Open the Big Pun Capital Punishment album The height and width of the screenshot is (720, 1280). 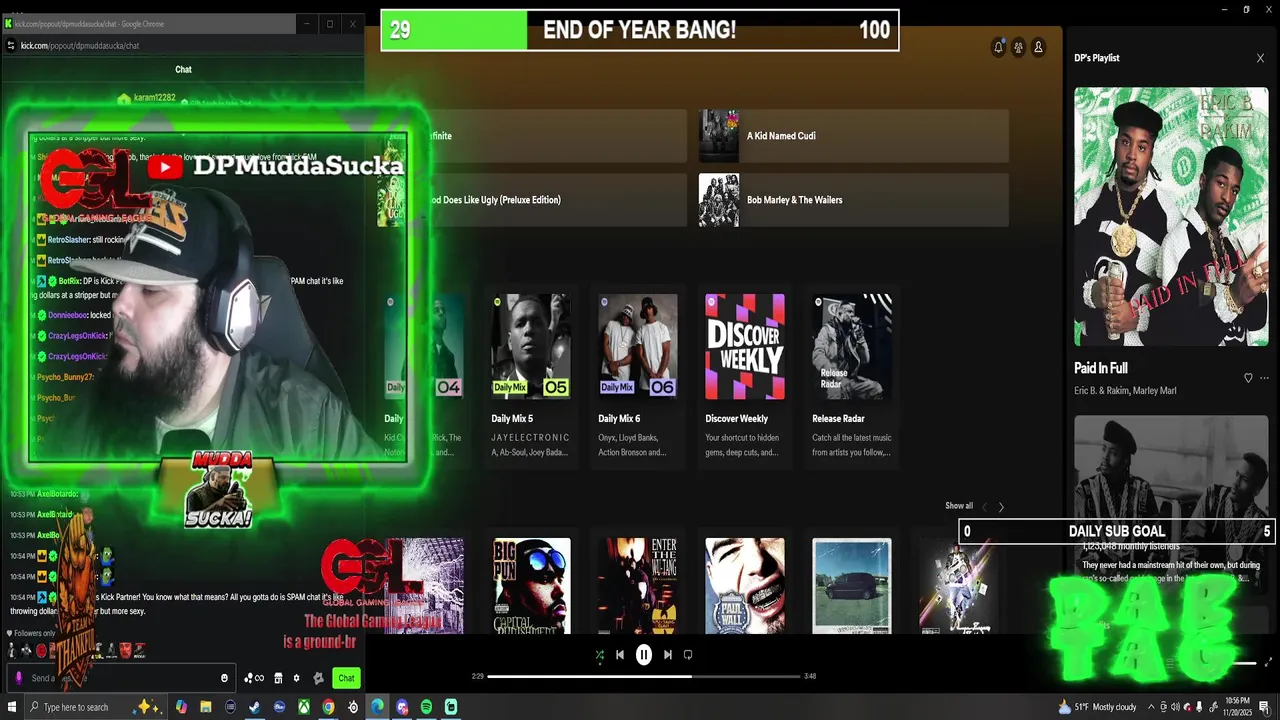pyautogui.click(x=531, y=586)
